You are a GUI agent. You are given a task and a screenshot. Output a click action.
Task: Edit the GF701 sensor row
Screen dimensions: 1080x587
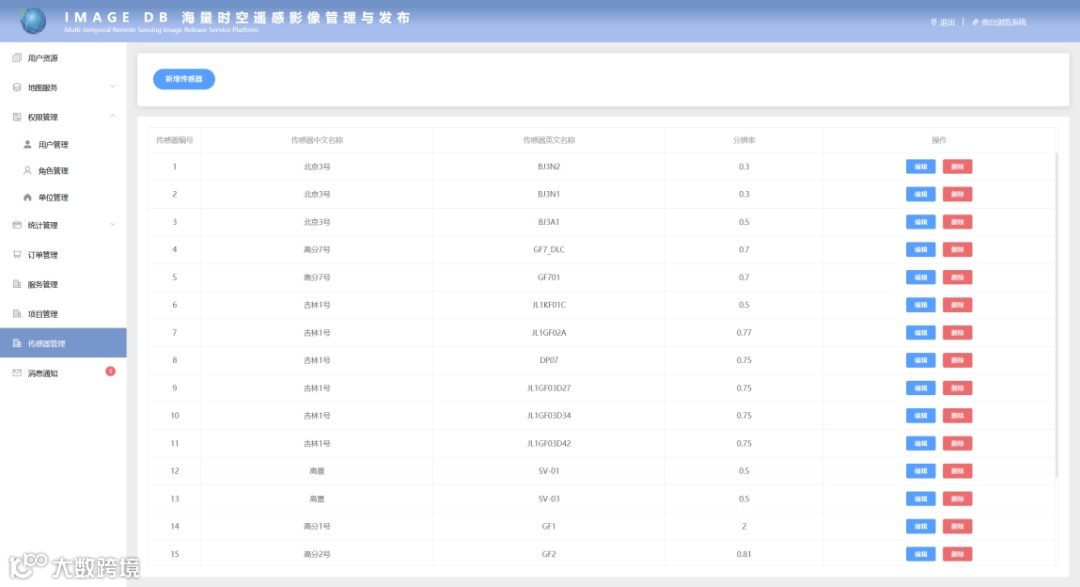click(x=921, y=277)
